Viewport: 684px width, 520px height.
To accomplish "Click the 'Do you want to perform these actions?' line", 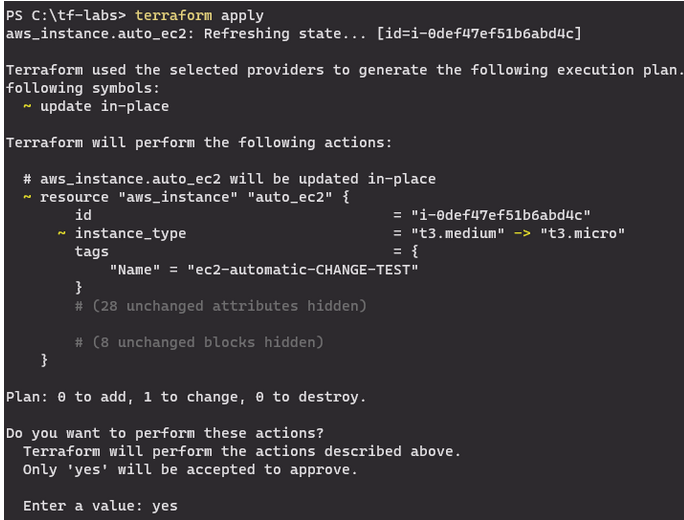I will point(165,433).
